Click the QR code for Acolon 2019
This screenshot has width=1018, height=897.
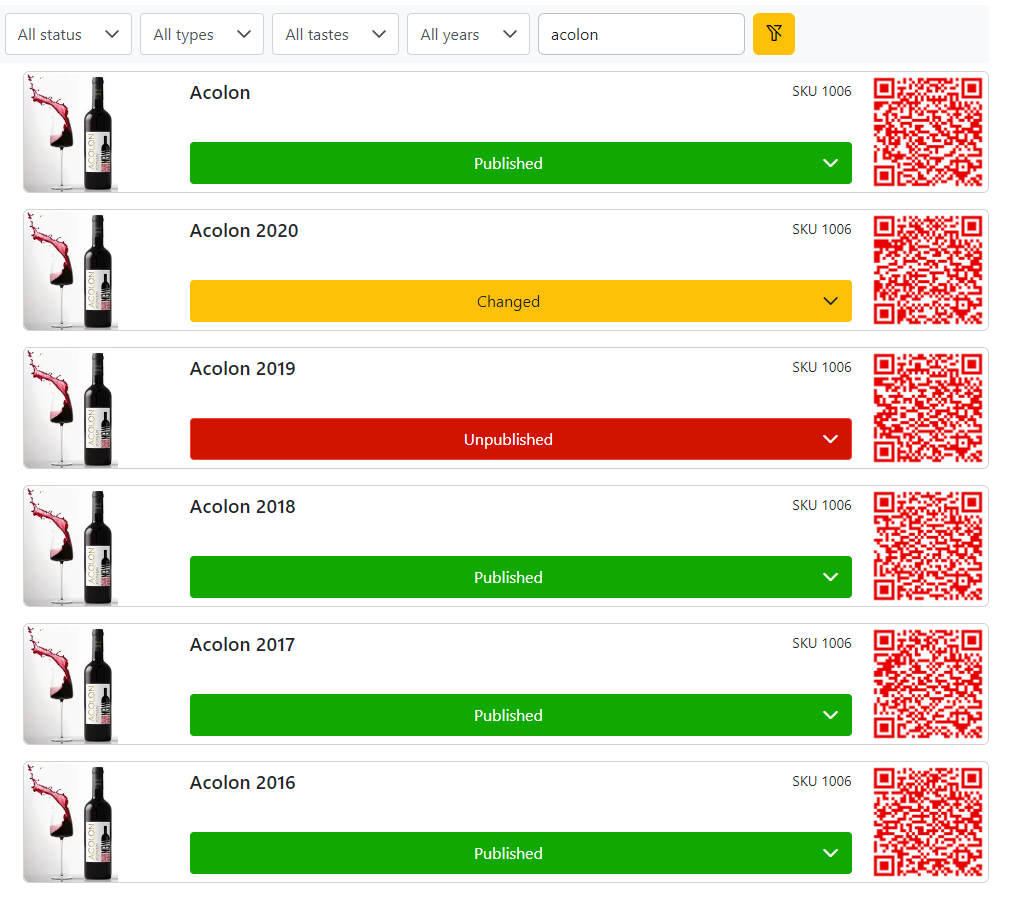[x=928, y=408]
